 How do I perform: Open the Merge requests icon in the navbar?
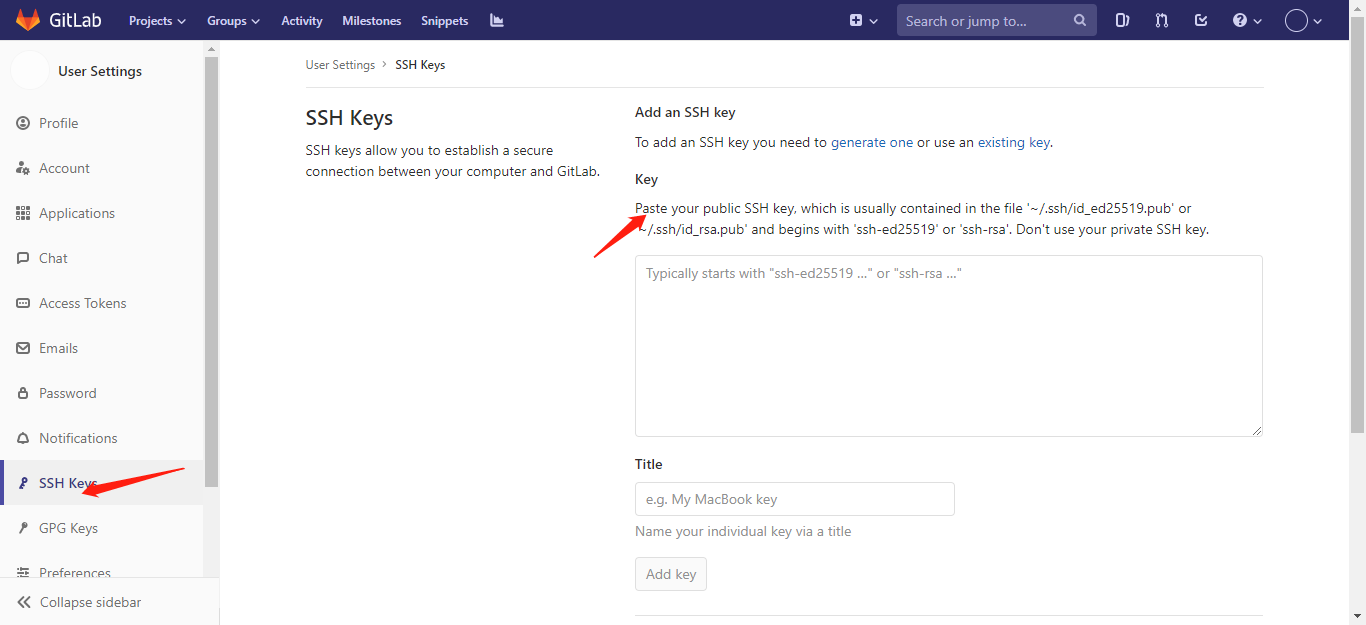1162,20
